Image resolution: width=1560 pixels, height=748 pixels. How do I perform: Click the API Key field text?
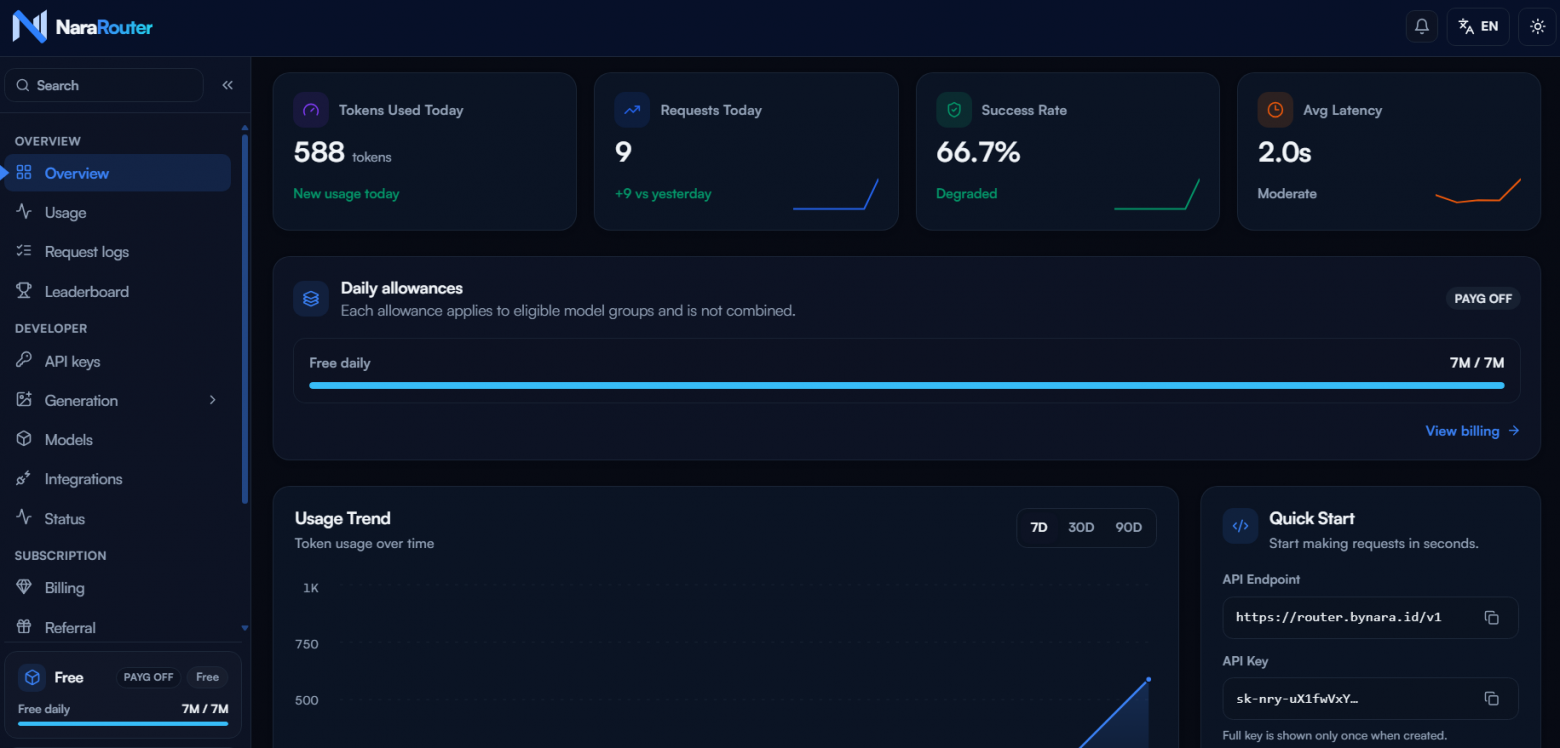[1297, 699]
